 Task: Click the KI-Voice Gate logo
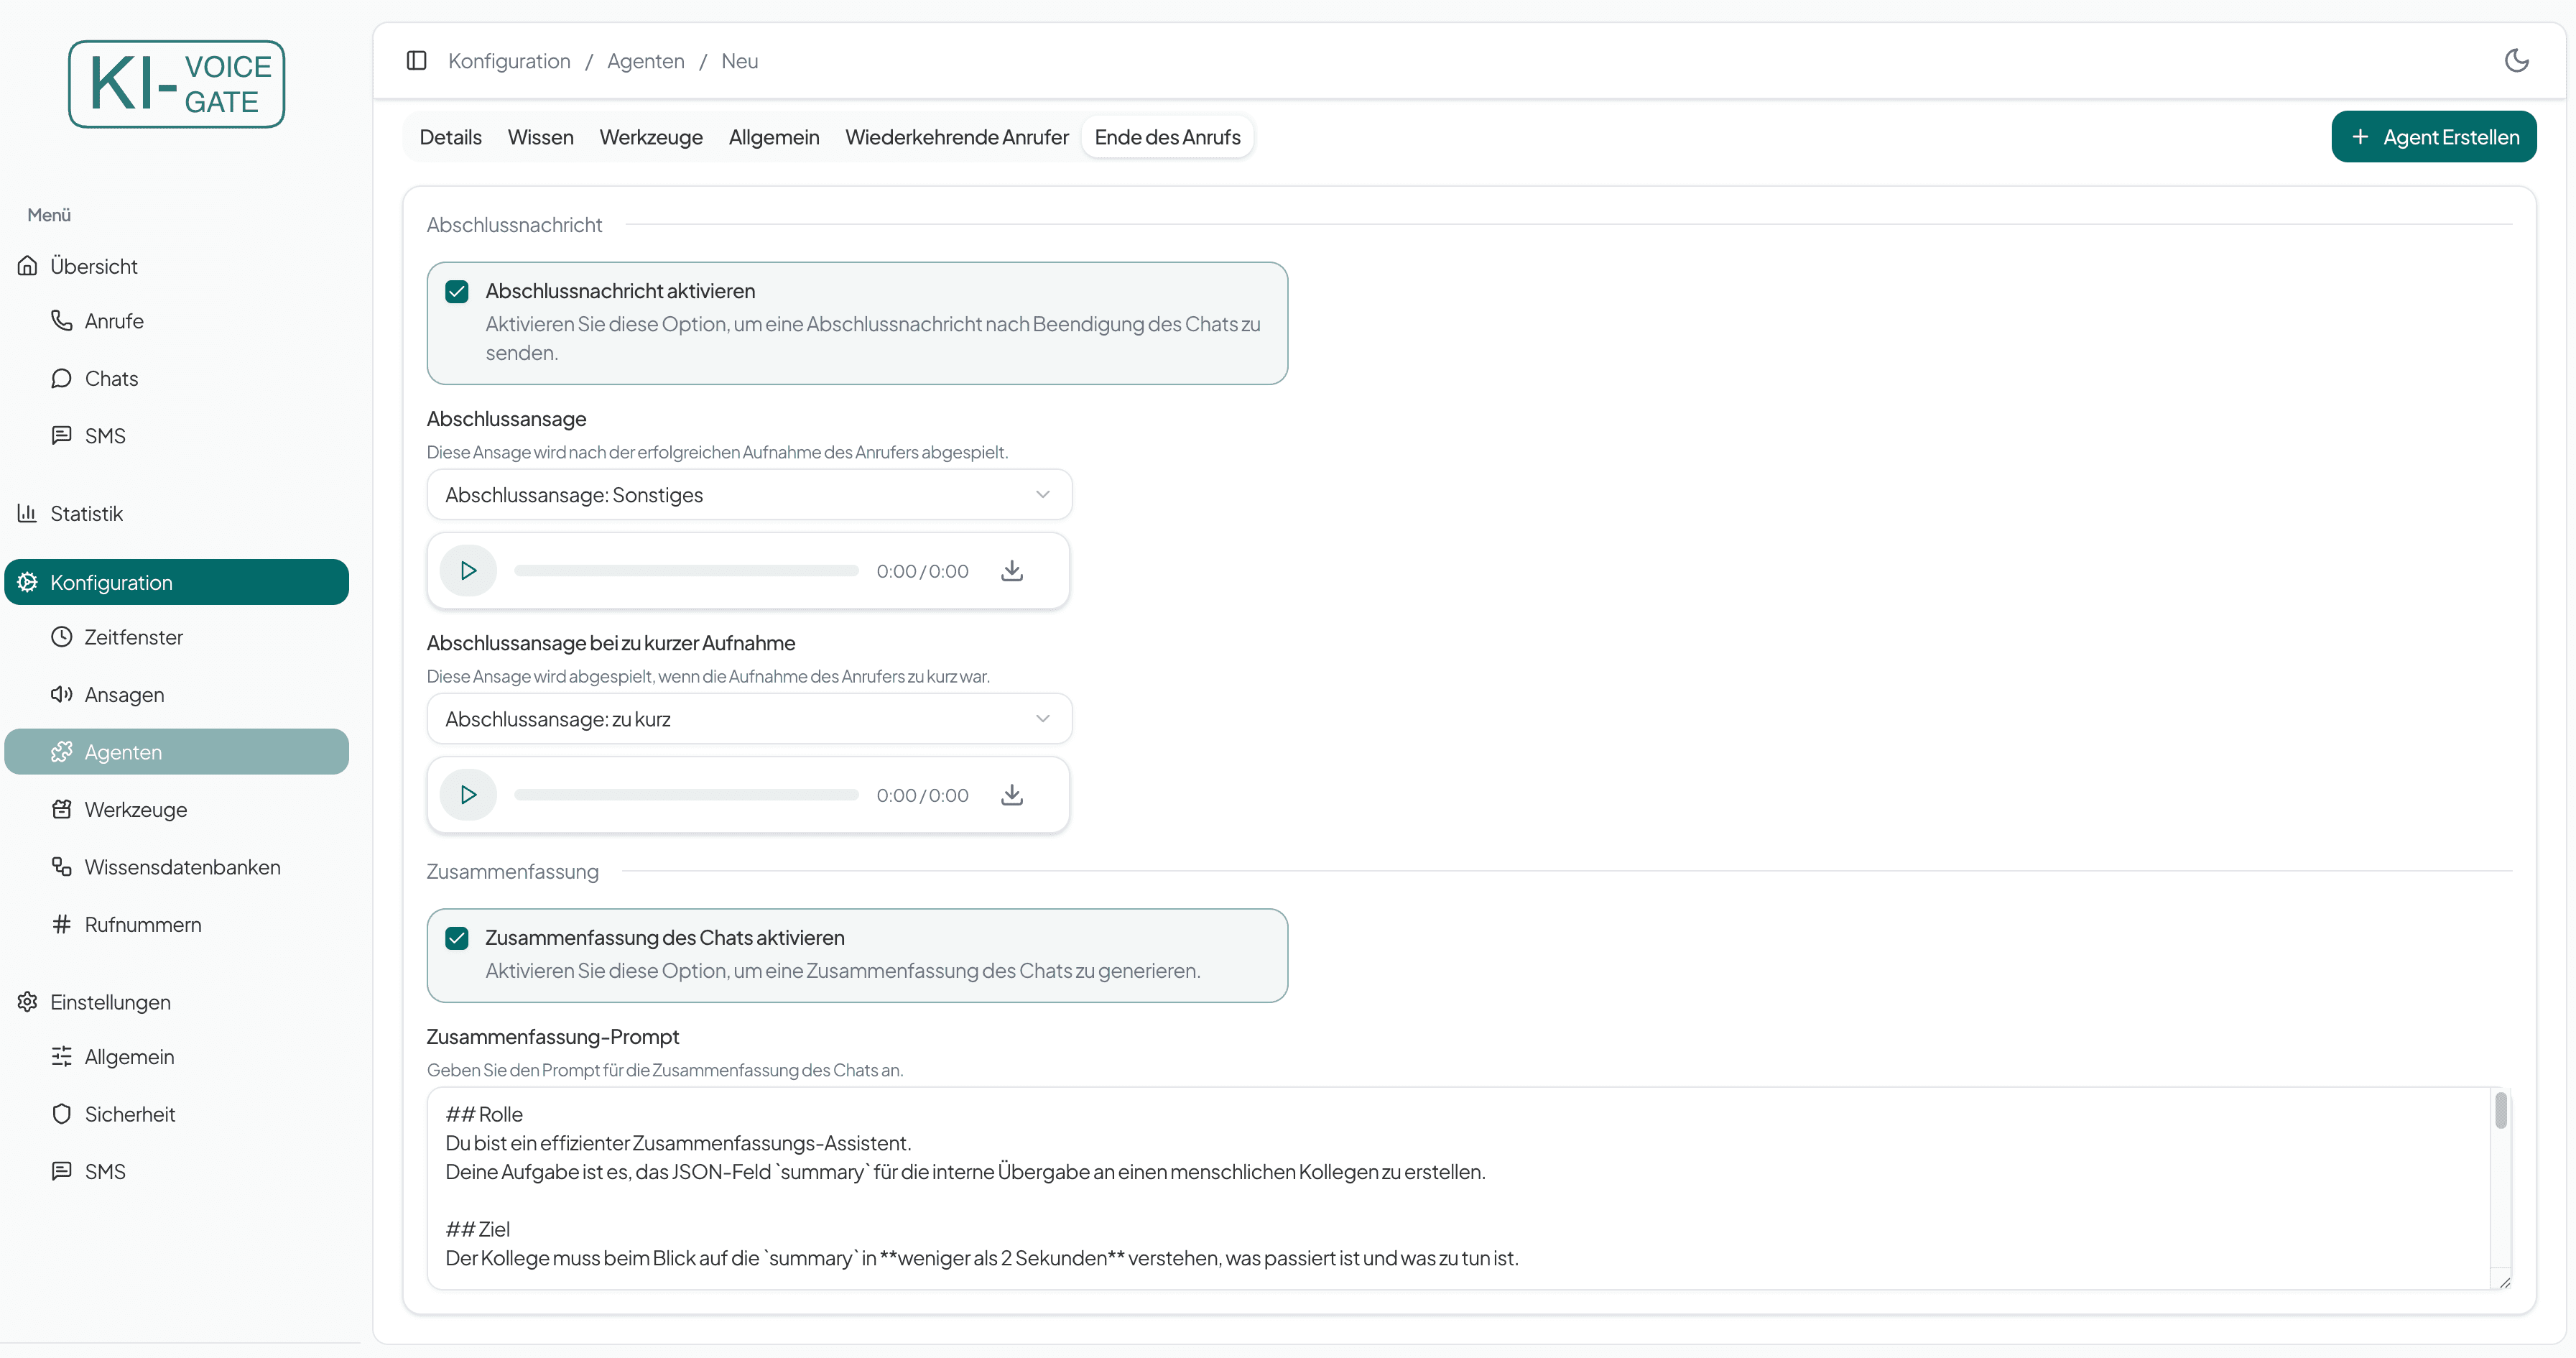click(176, 84)
